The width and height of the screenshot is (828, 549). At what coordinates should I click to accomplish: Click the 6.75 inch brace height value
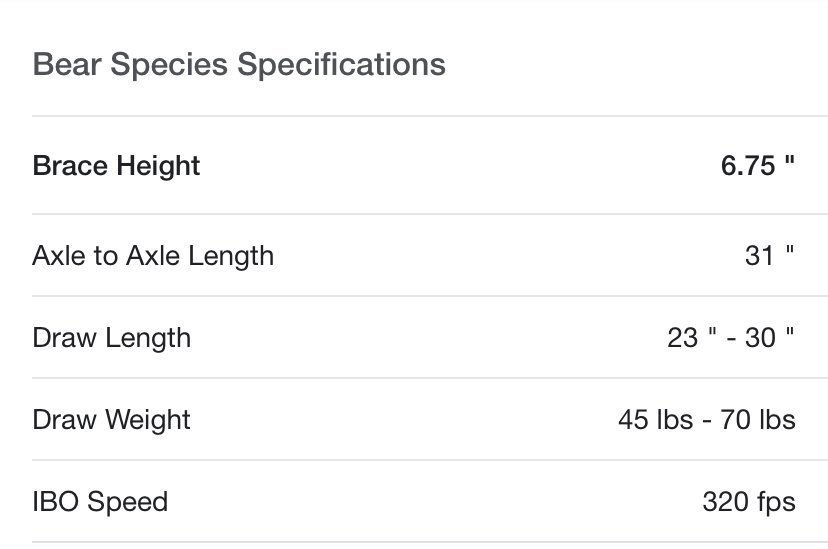[758, 166]
